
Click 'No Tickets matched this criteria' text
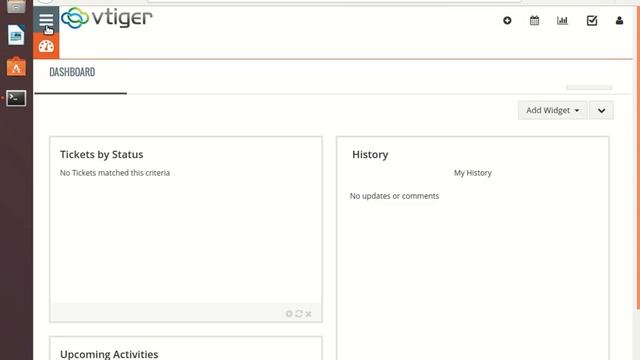115,173
